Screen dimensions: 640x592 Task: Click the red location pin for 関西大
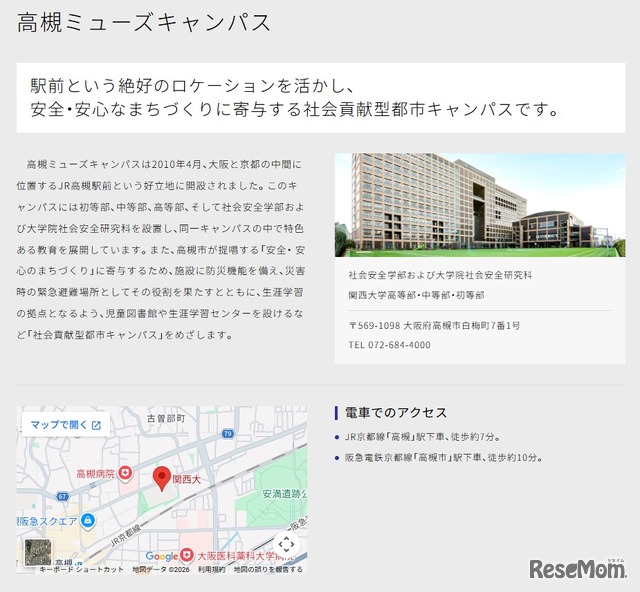[x=162, y=478]
